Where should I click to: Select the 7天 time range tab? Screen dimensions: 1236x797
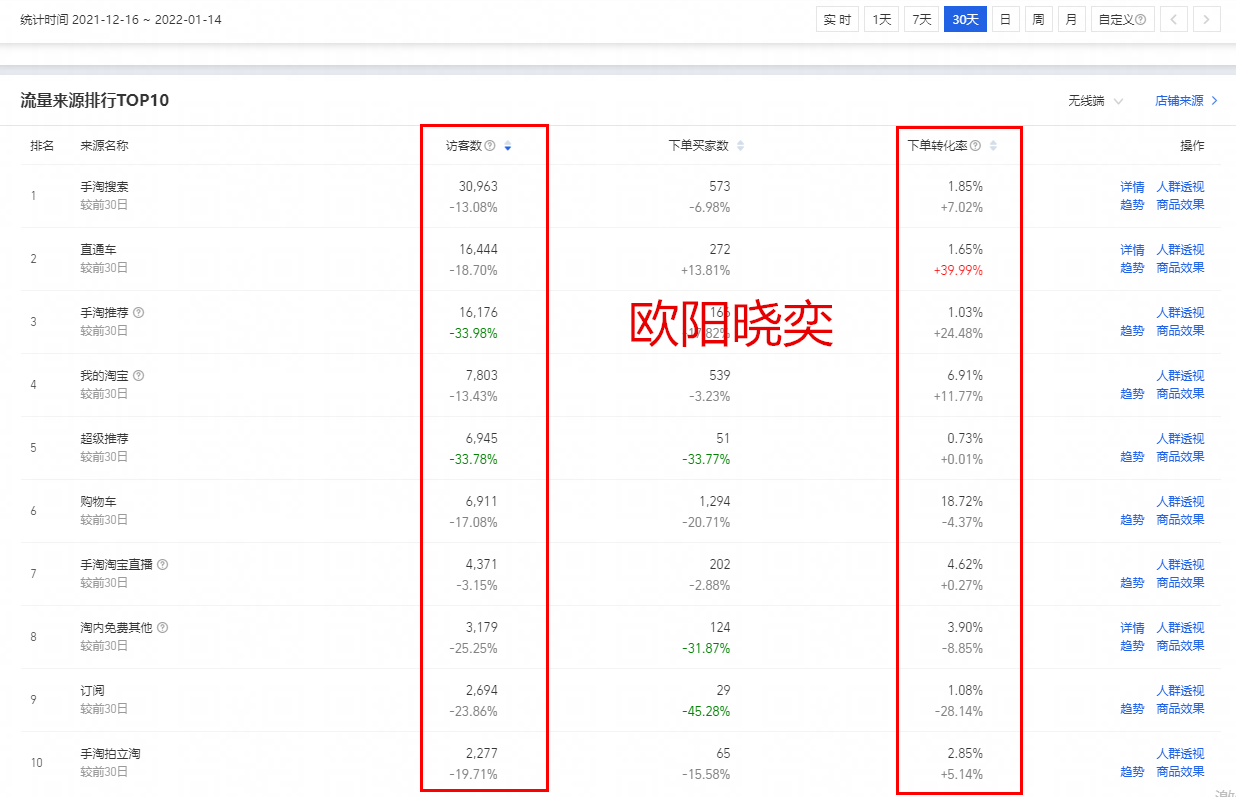pos(921,19)
